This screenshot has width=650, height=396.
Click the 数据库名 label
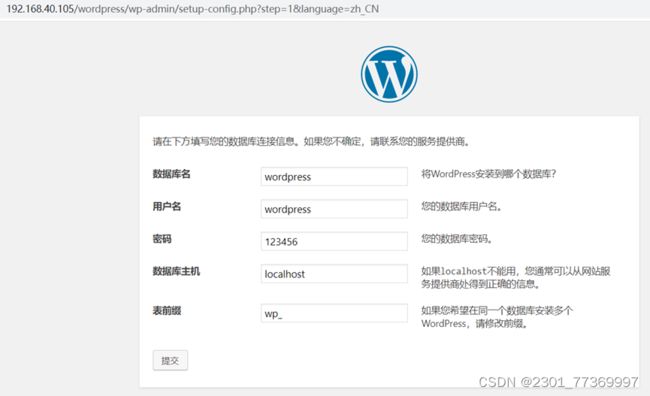point(172,174)
